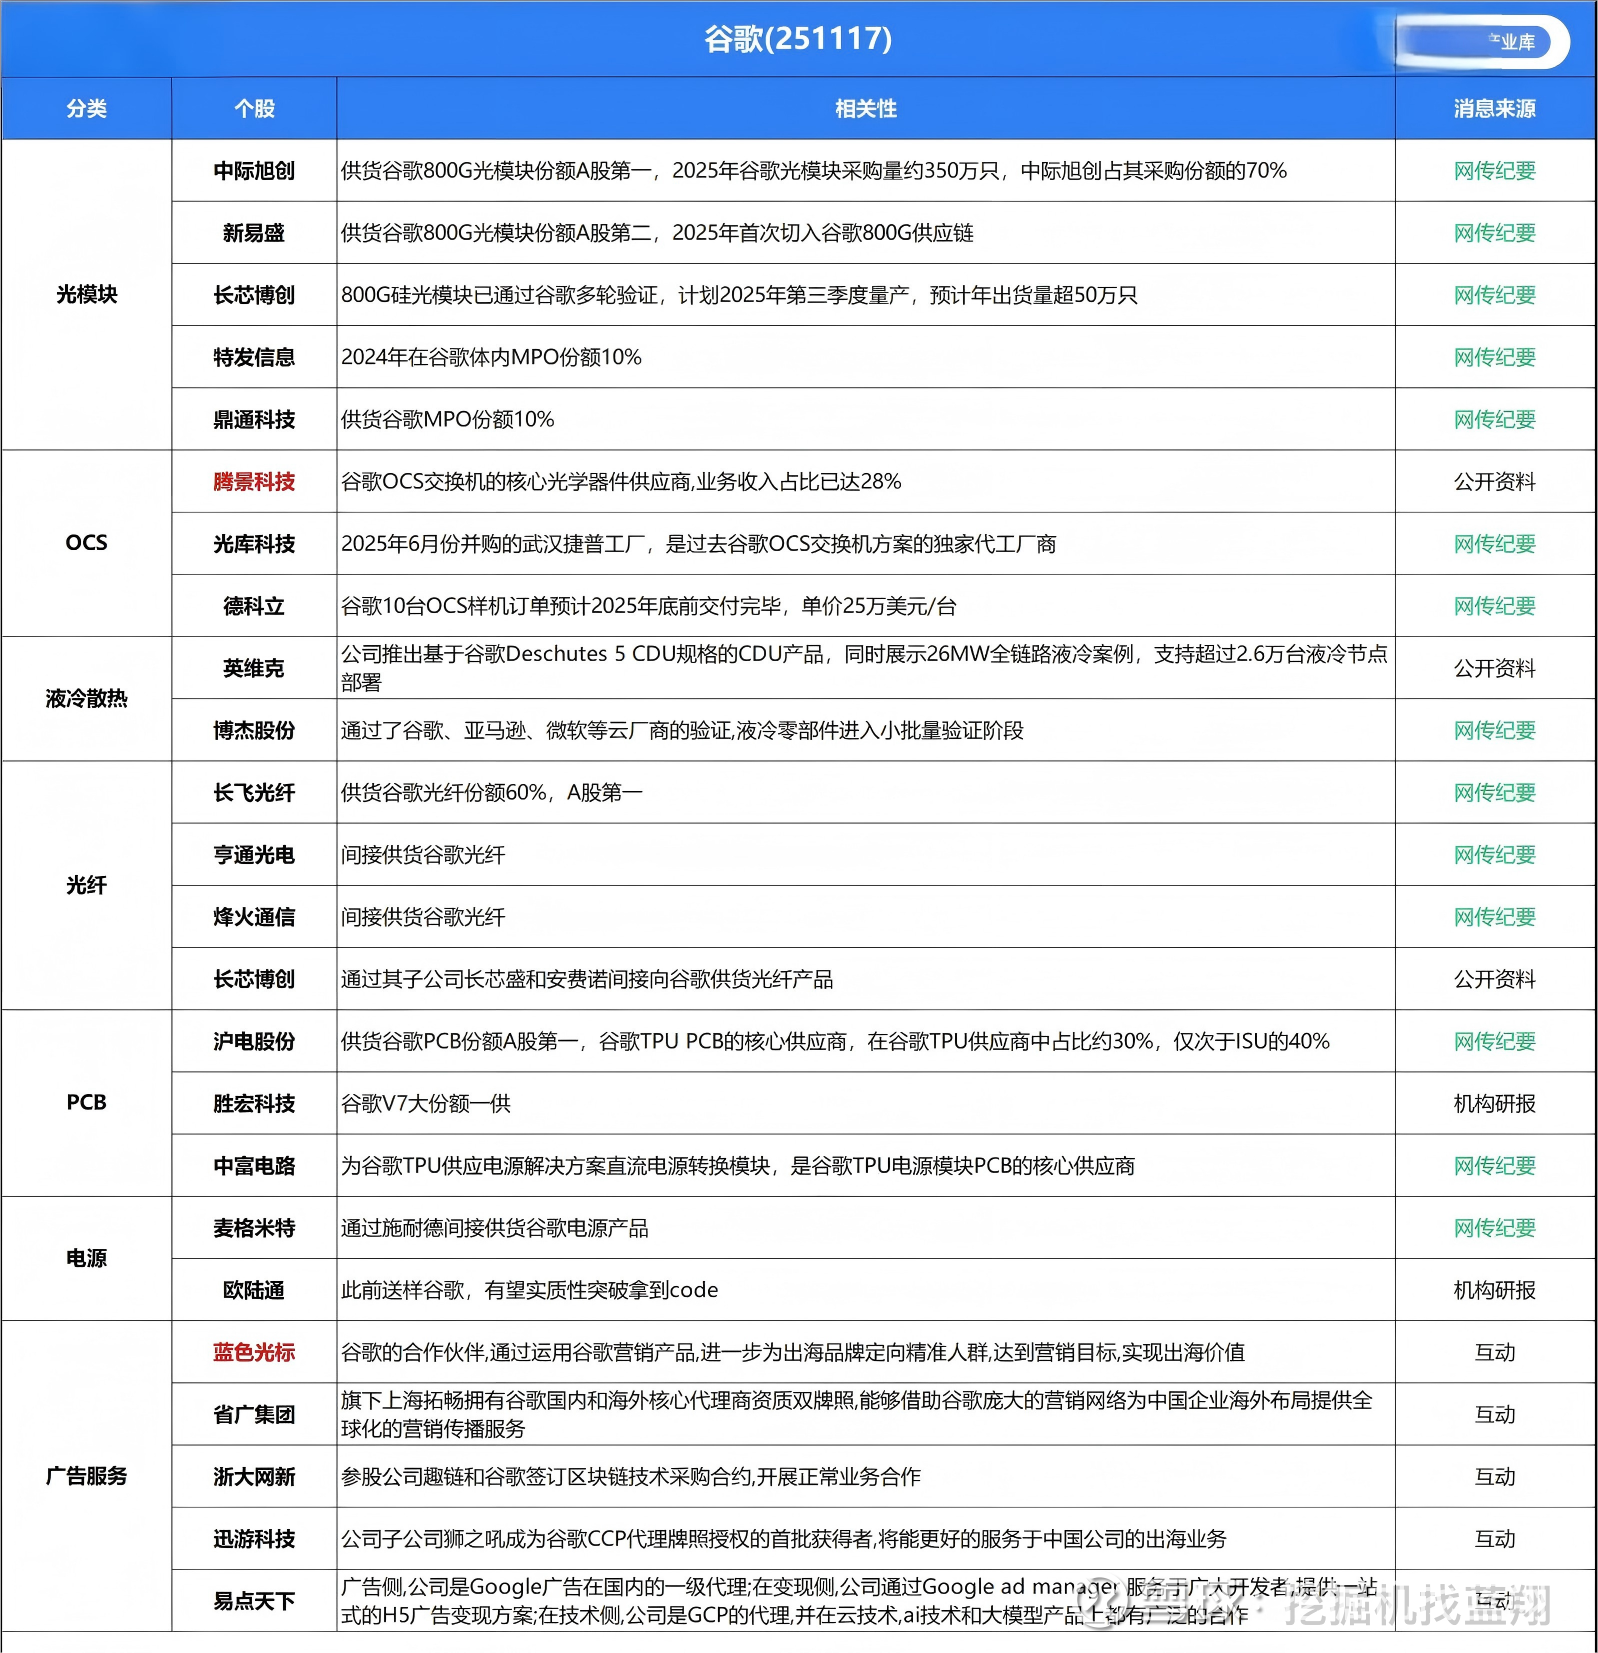Screen dimensions: 1598x1653
Task: Select stock name 博杰股份
Action: tap(254, 730)
